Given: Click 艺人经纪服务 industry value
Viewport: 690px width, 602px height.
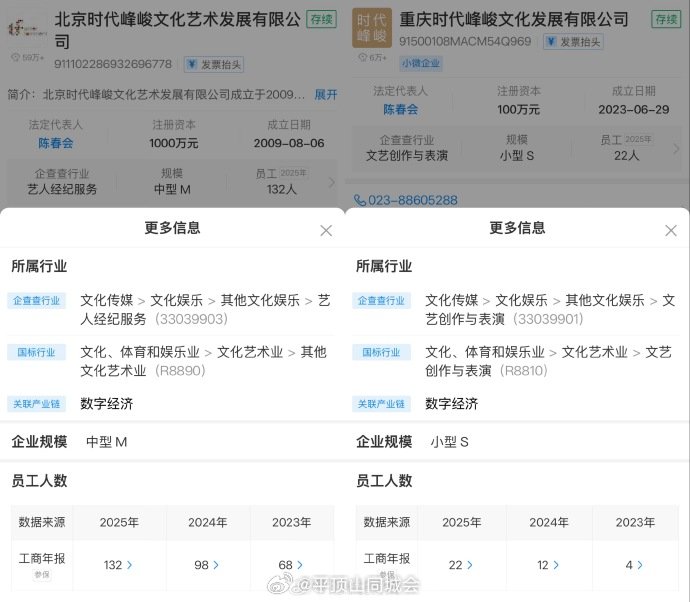Looking at the screenshot, I should pos(62,190).
